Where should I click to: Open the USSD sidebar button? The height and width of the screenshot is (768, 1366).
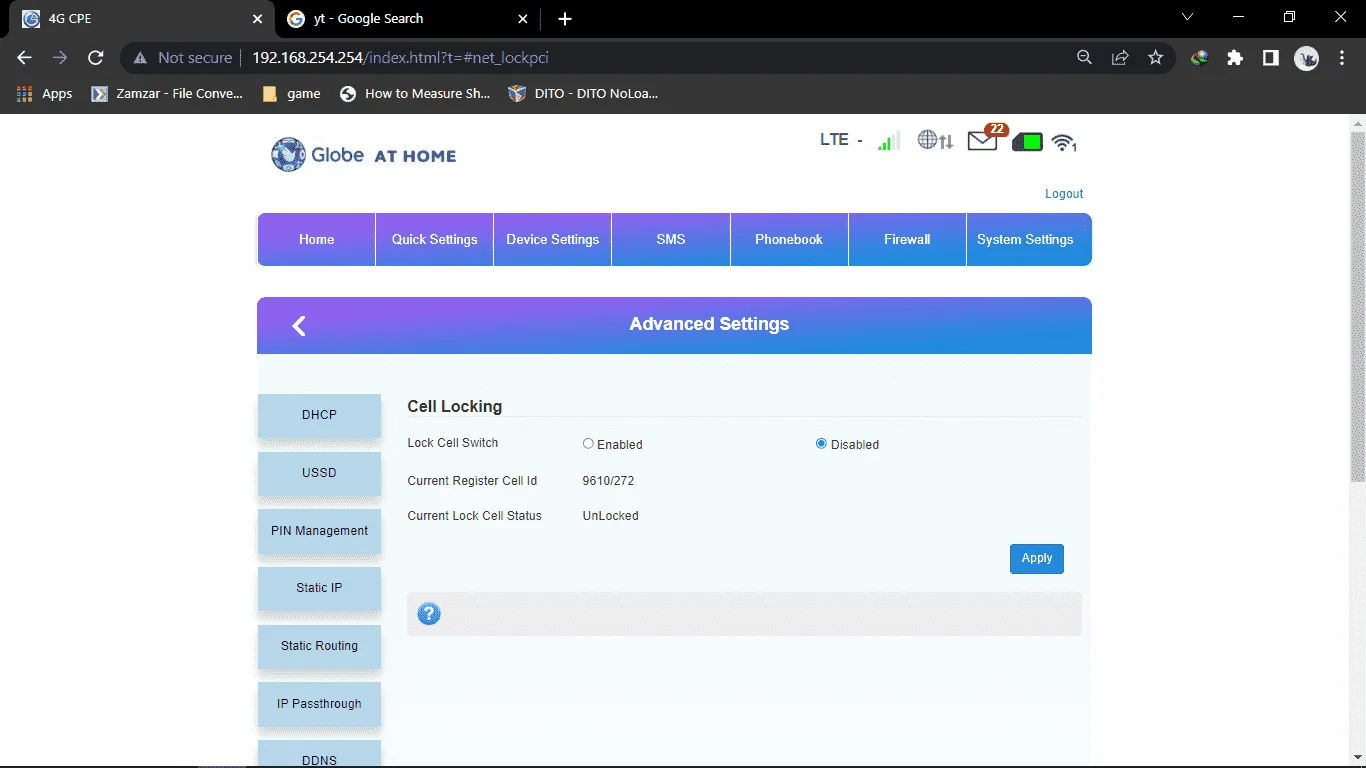pos(319,473)
